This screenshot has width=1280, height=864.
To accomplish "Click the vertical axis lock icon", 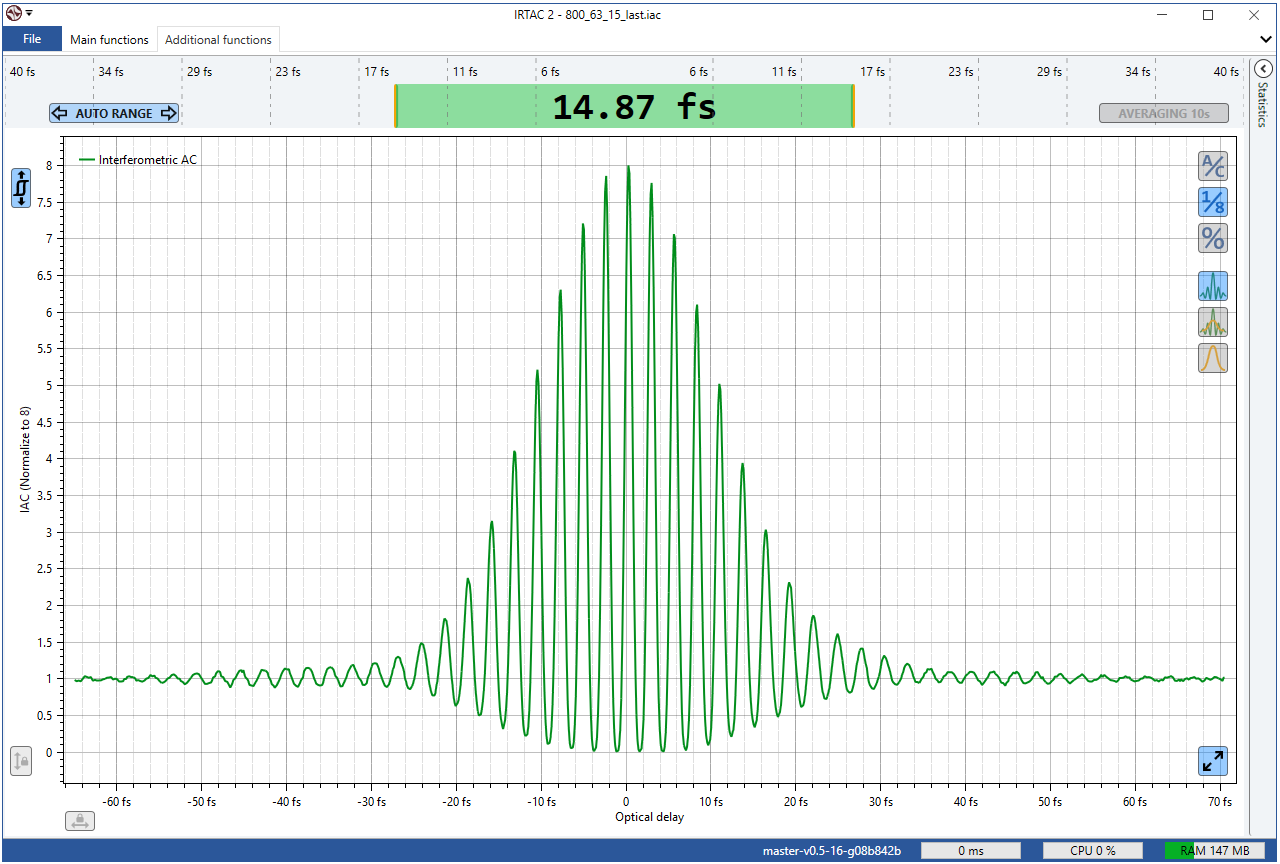I will pyautogui.click(x=21, y=761).
